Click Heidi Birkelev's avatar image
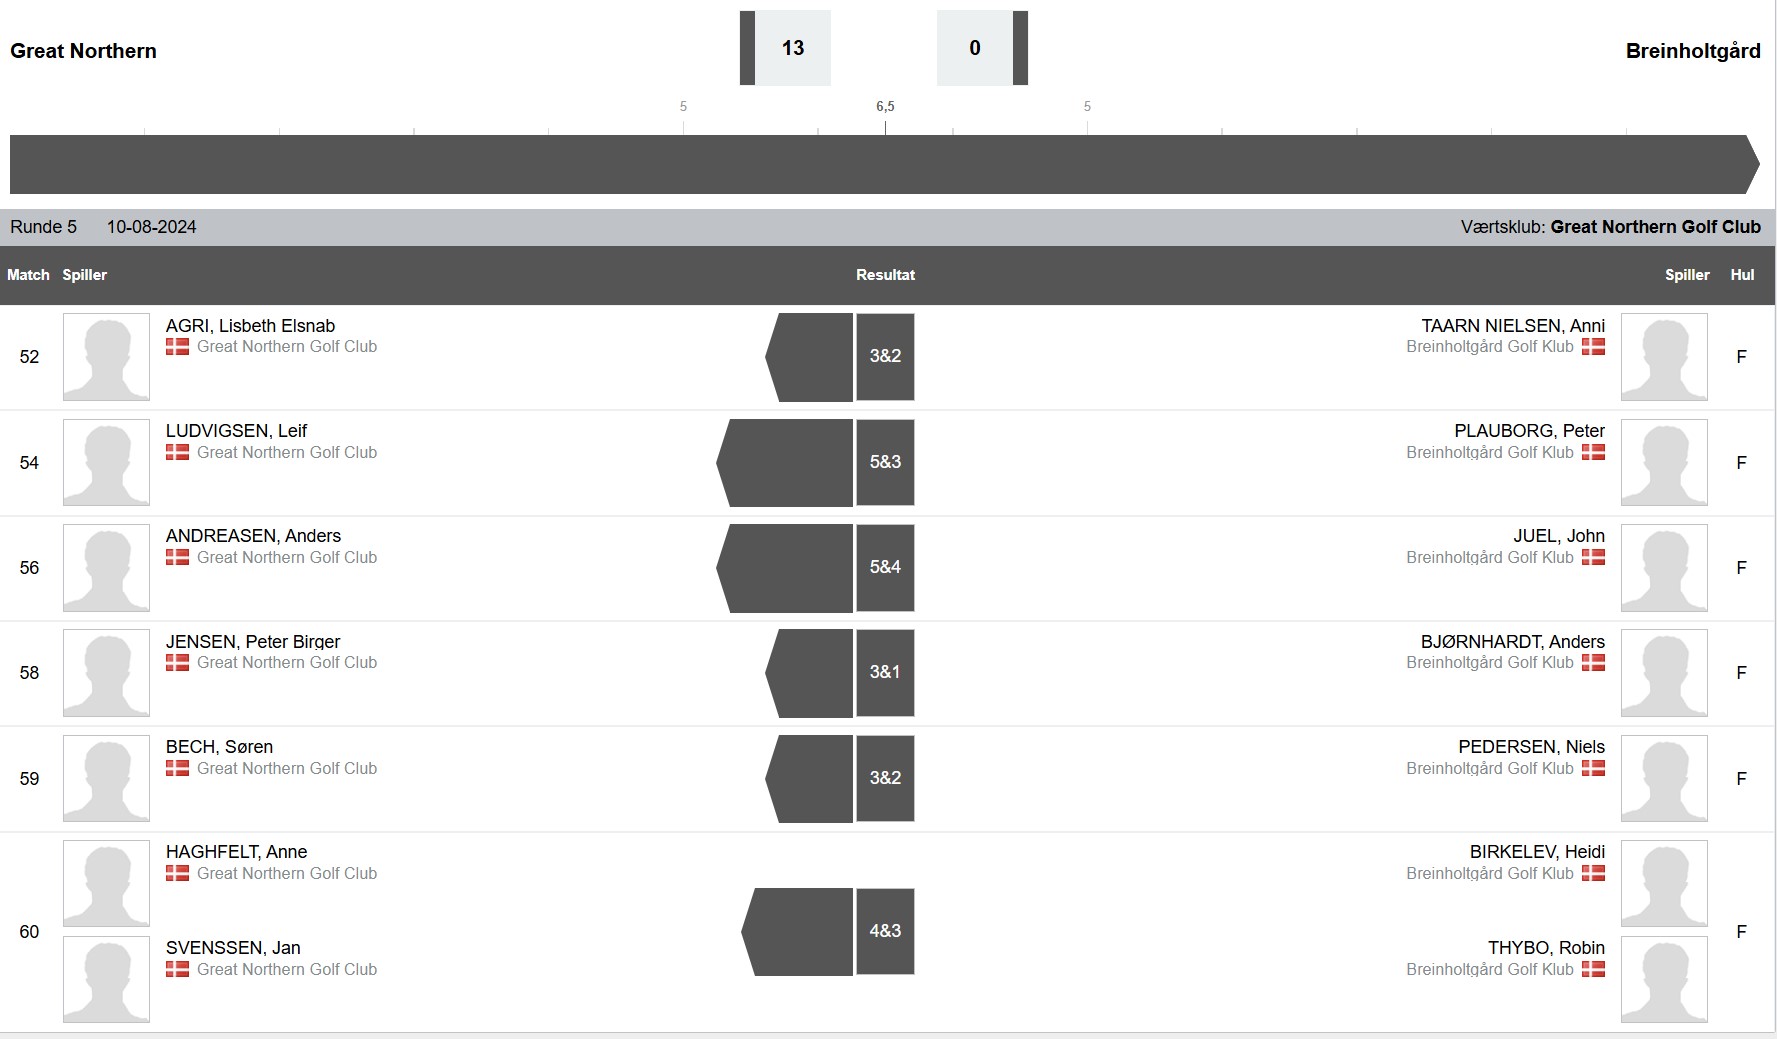Screen dimensions: 1777x1039 tap(1664, 883)
